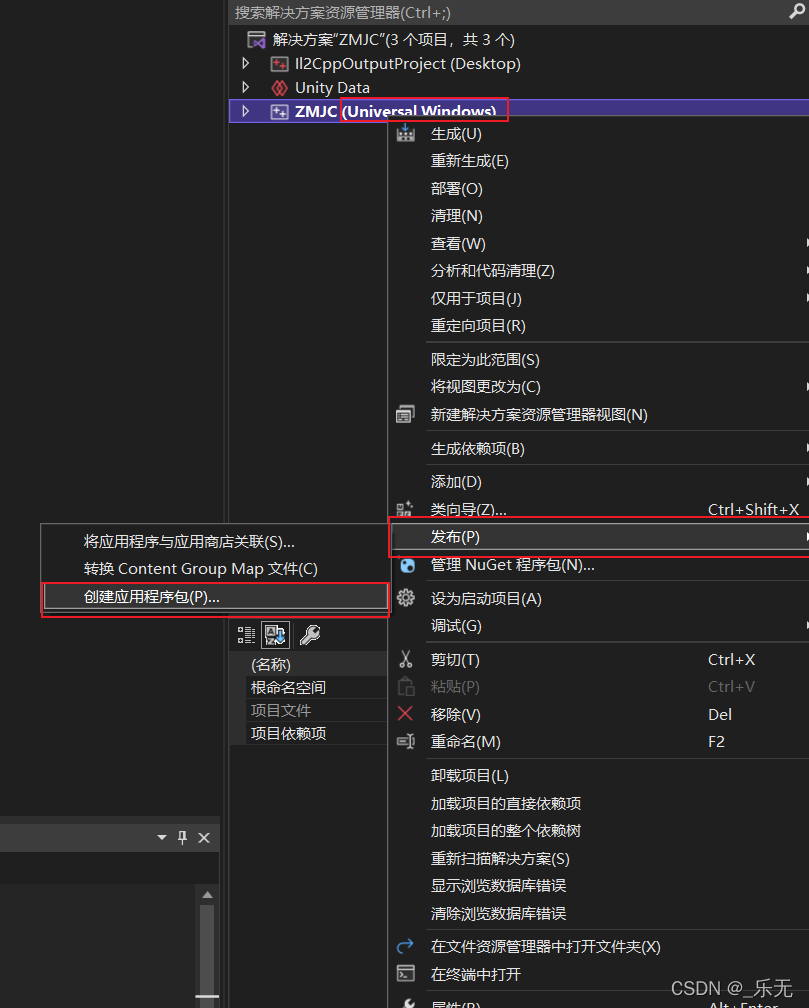
Task: Click the Unity Data label
Action: pyautogui.click(x=332, y=87)
